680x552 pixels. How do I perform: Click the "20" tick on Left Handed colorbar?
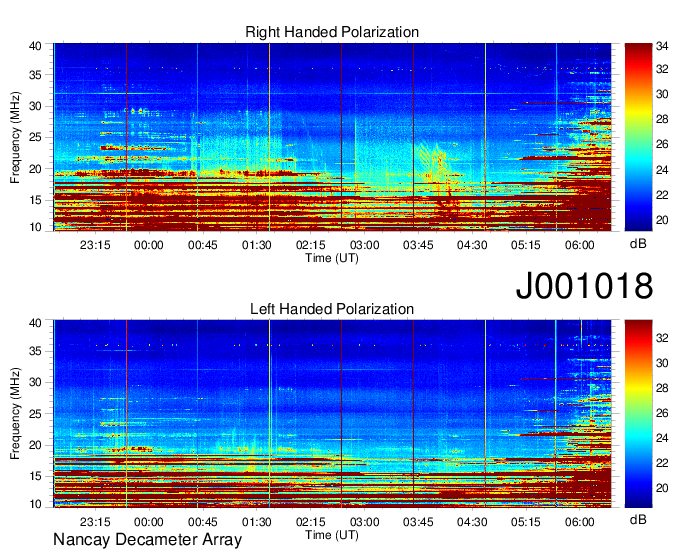coord(662,488)
